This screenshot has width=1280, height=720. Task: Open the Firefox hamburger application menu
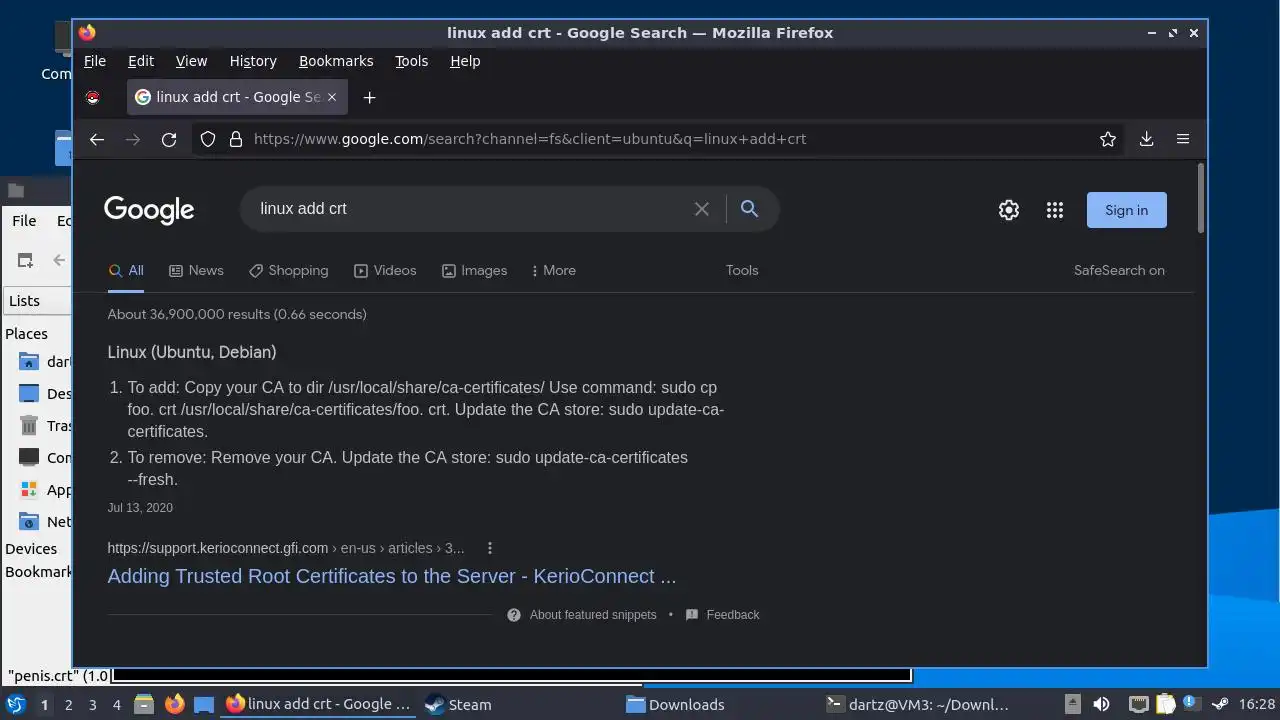[1183, 139]
